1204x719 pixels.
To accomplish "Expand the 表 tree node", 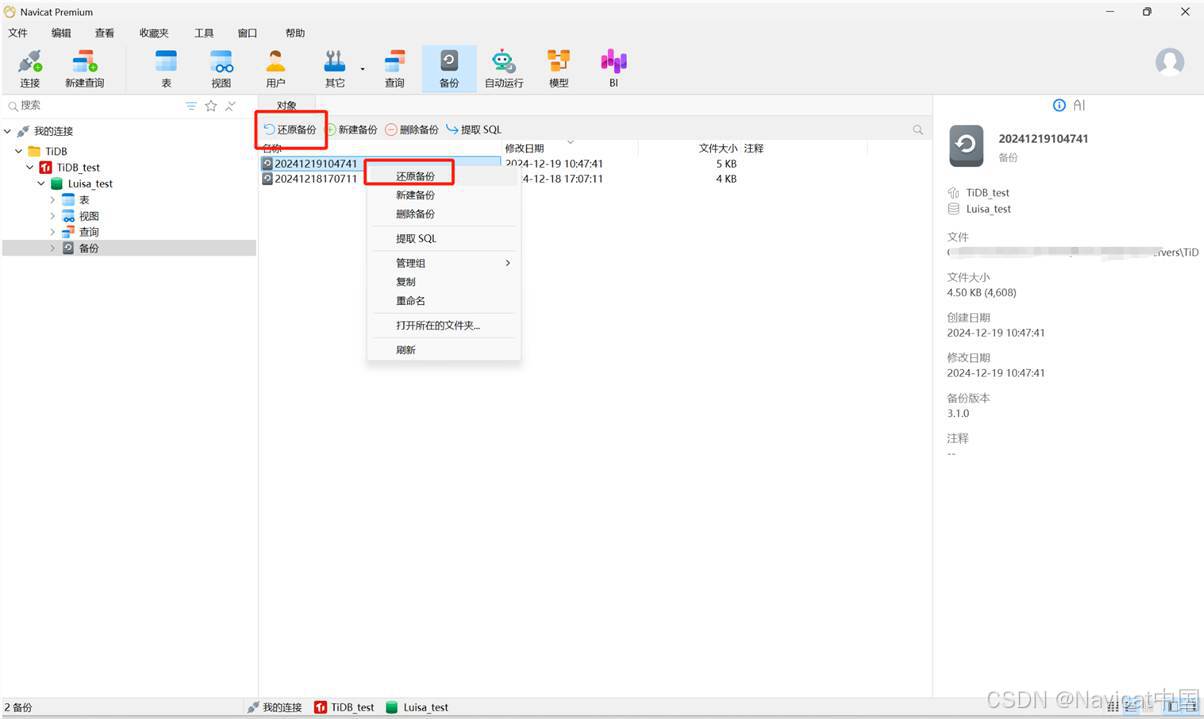I will point(53,200).
